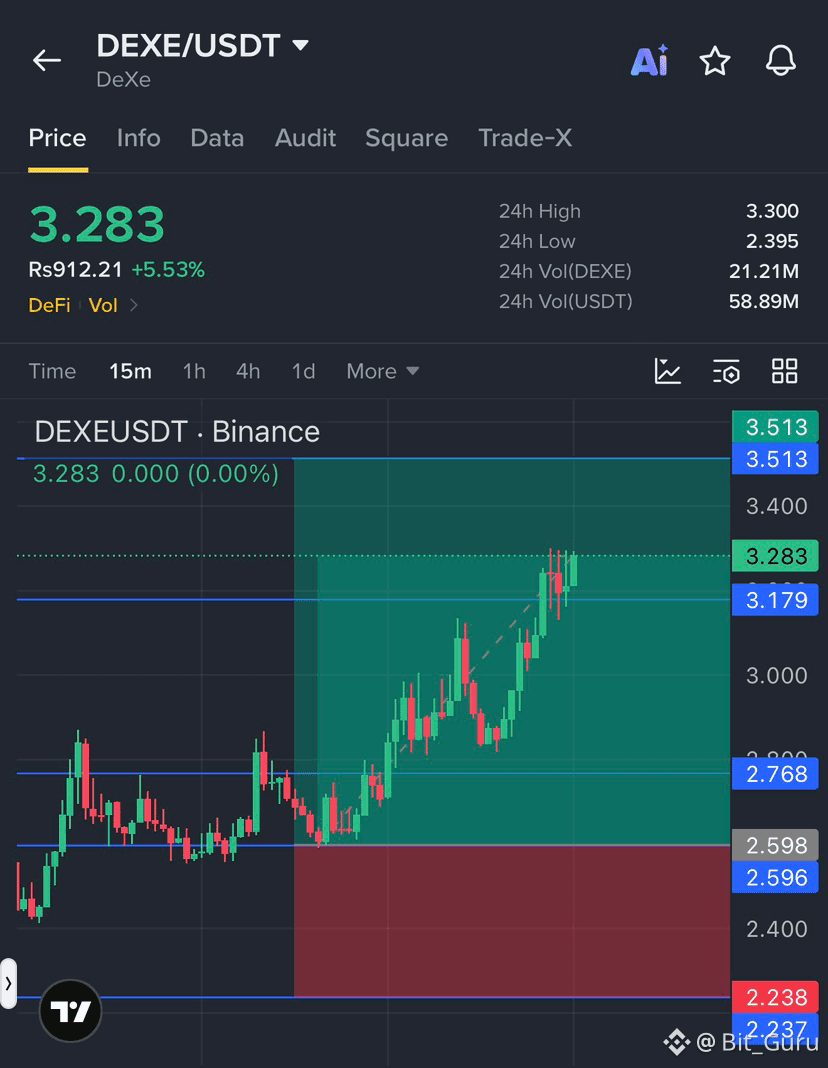This screenshot has width=828, height=1068.
Task: Click the 24h Vol(DEXE) value 21.21M
Action: coord(764,271)
